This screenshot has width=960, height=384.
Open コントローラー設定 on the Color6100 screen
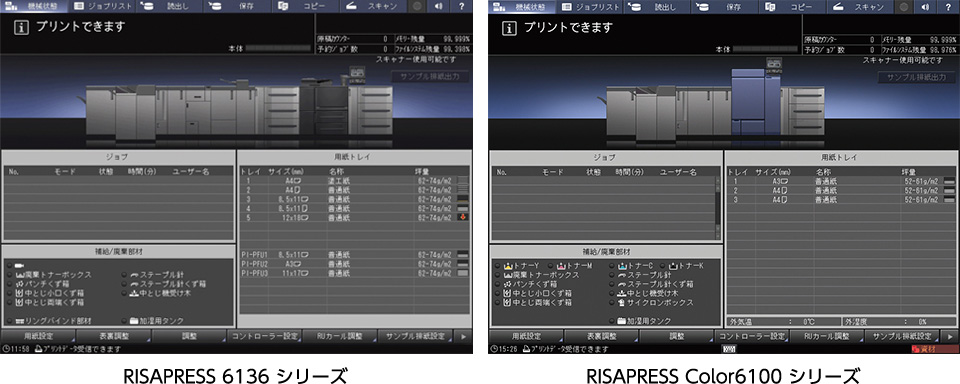[x=752, y=336]
